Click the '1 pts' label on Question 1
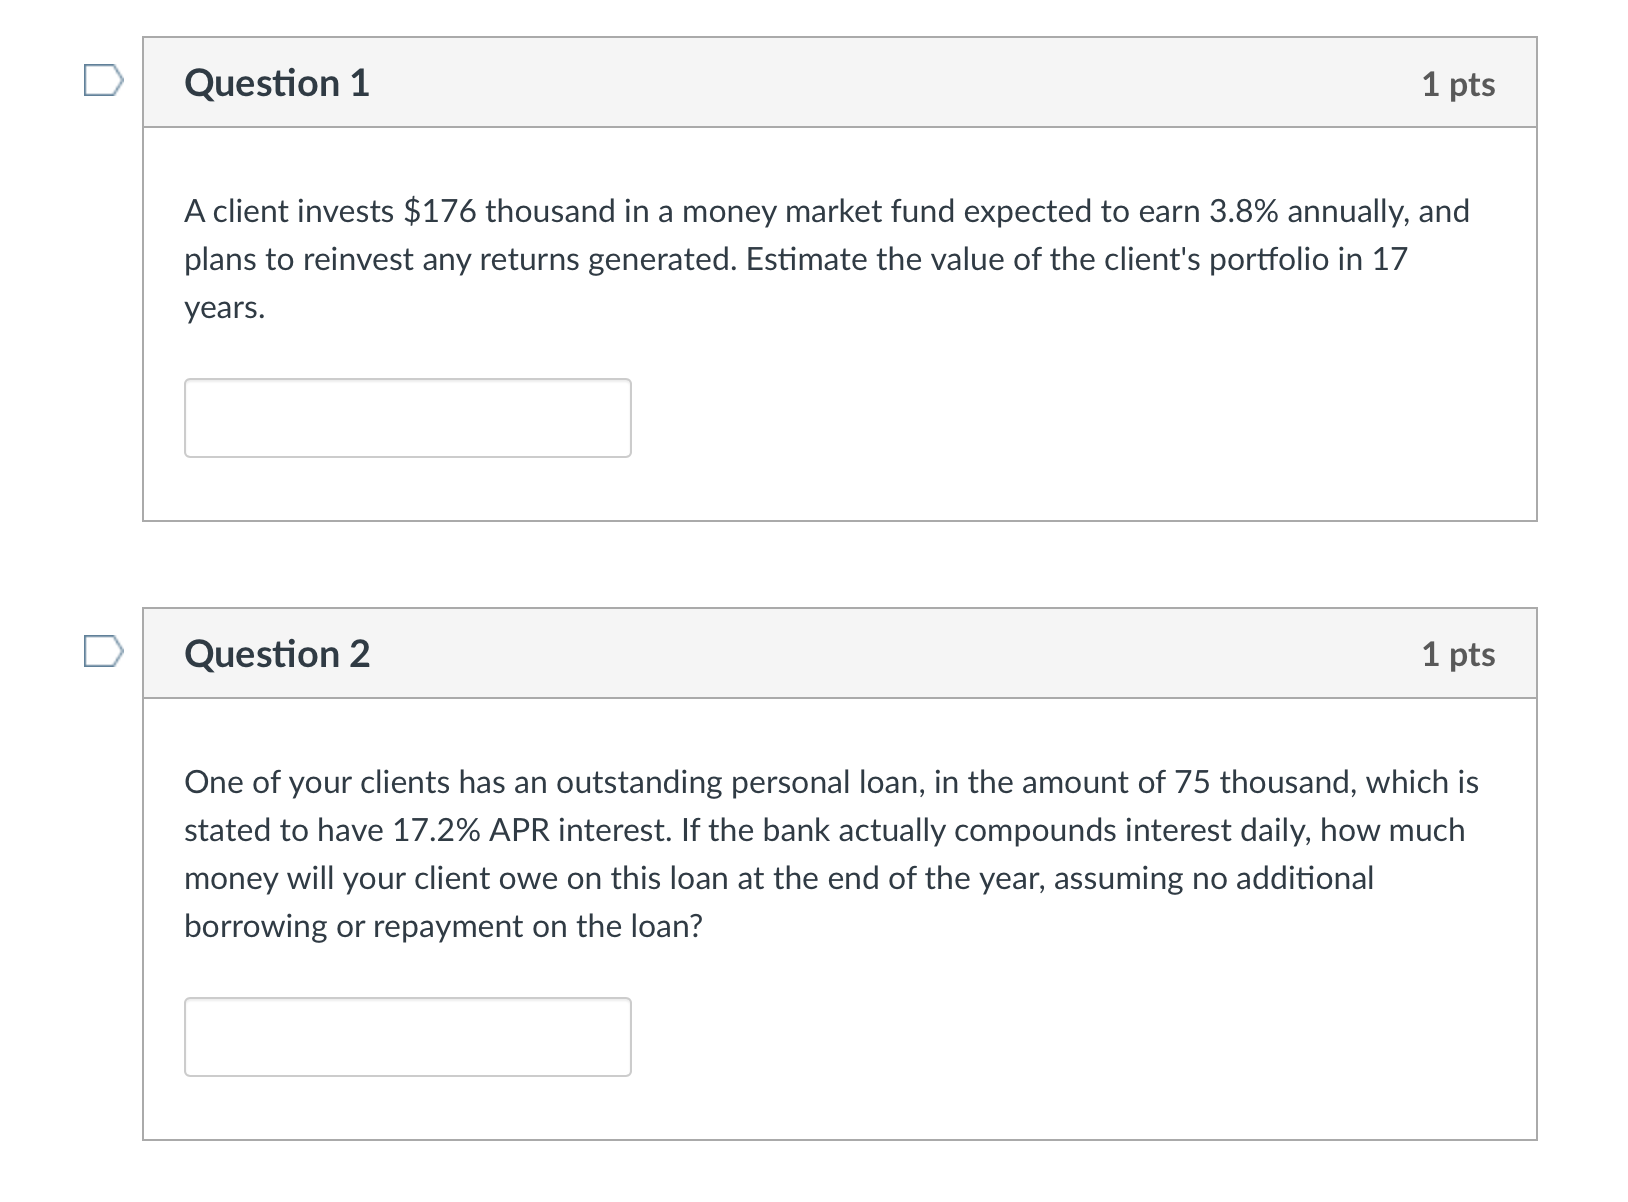The width and height of the screenshot is (1628, 1202). [1461, 85]
